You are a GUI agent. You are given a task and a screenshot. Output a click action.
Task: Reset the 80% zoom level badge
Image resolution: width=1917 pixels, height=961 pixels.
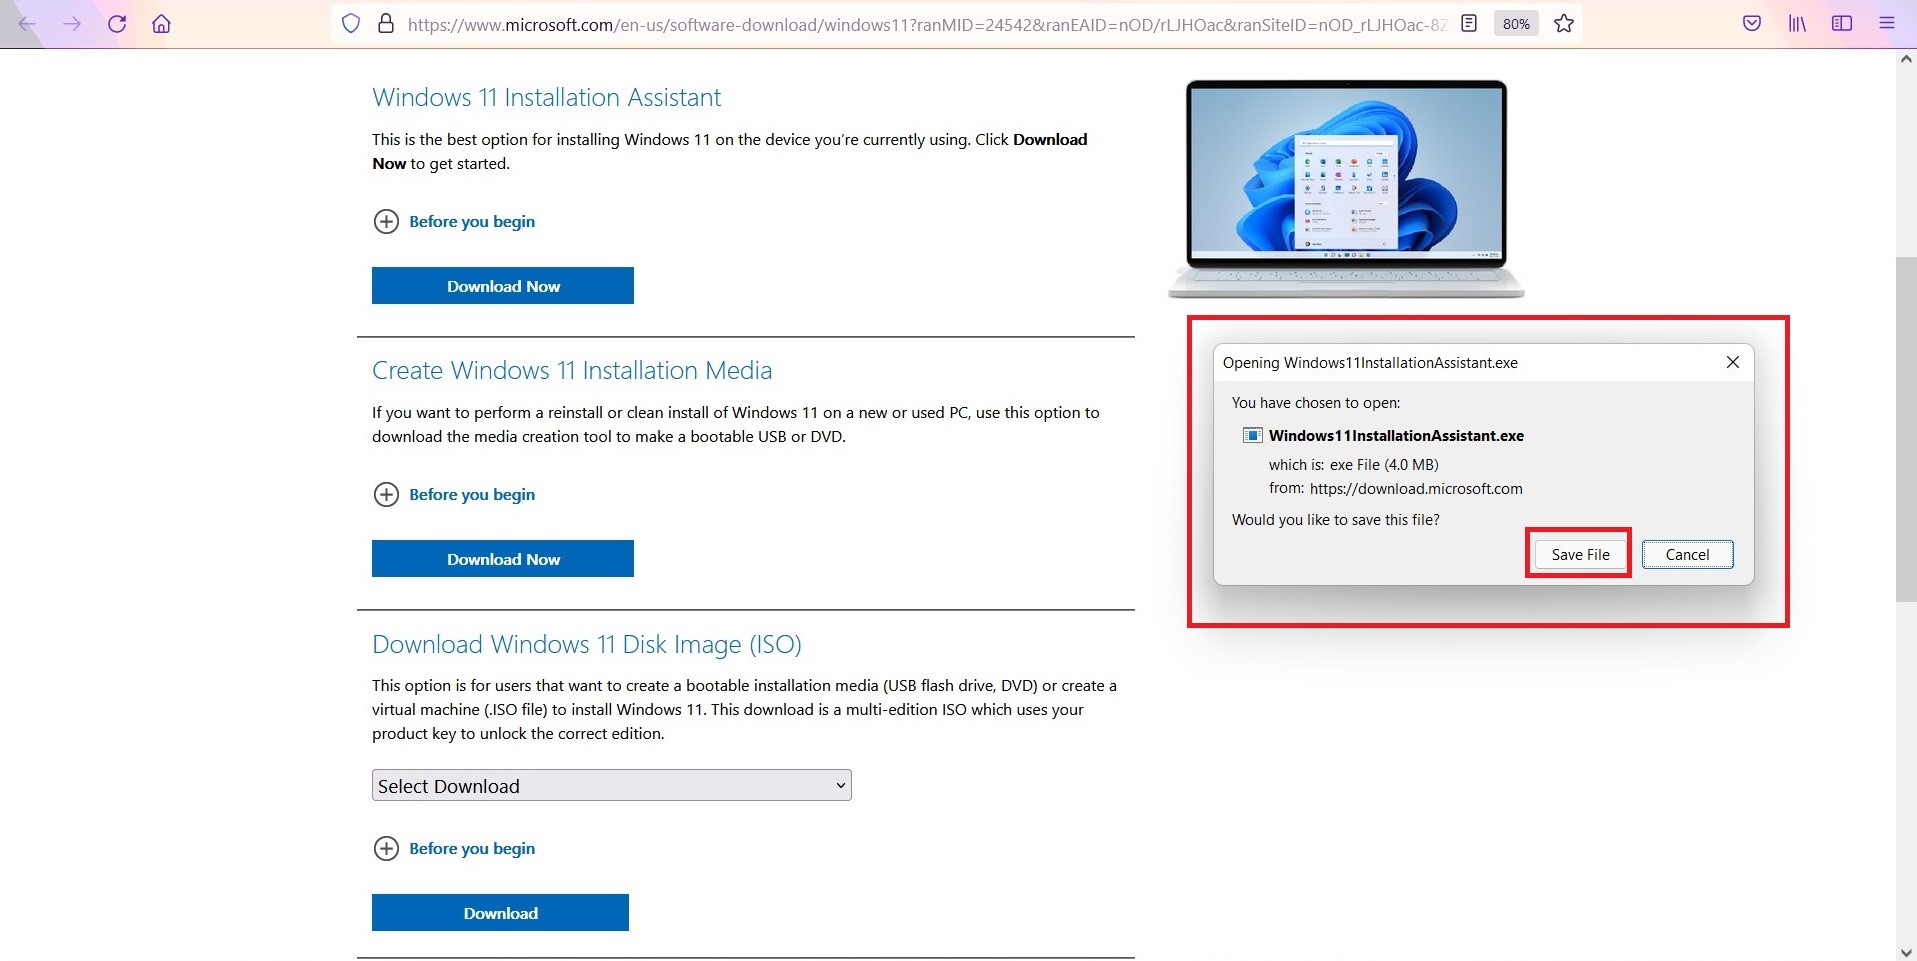[x=1516, y=23]
